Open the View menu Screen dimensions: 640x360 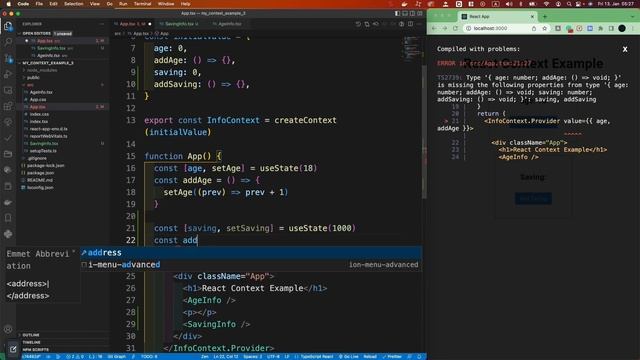(x=95, y=4)
